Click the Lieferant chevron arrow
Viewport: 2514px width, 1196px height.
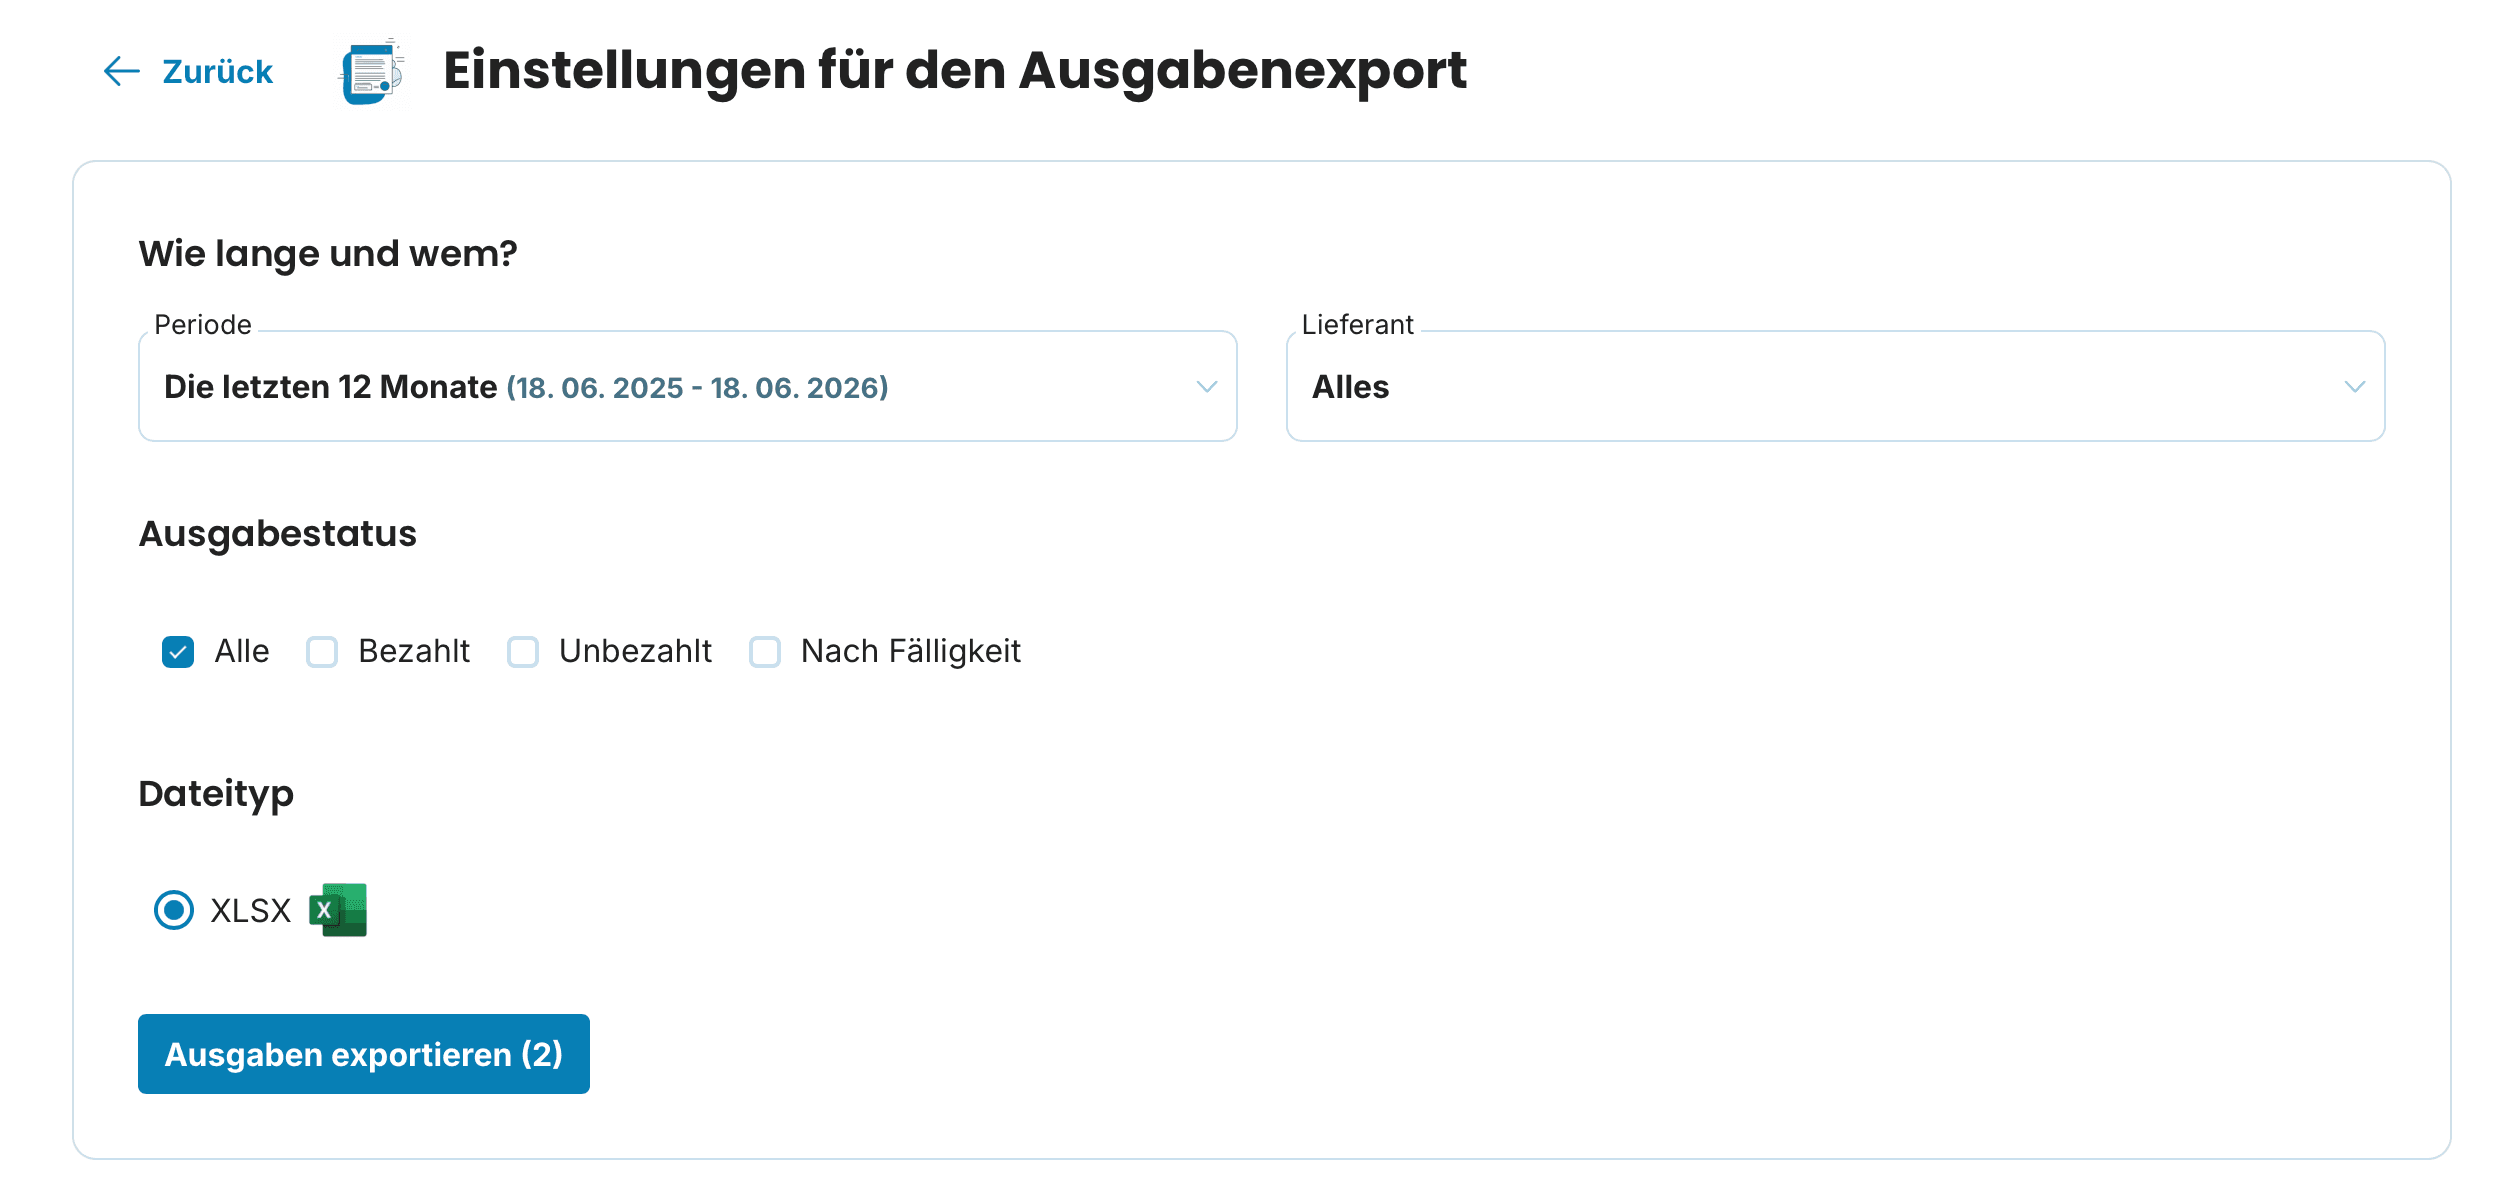(2355, 387)
